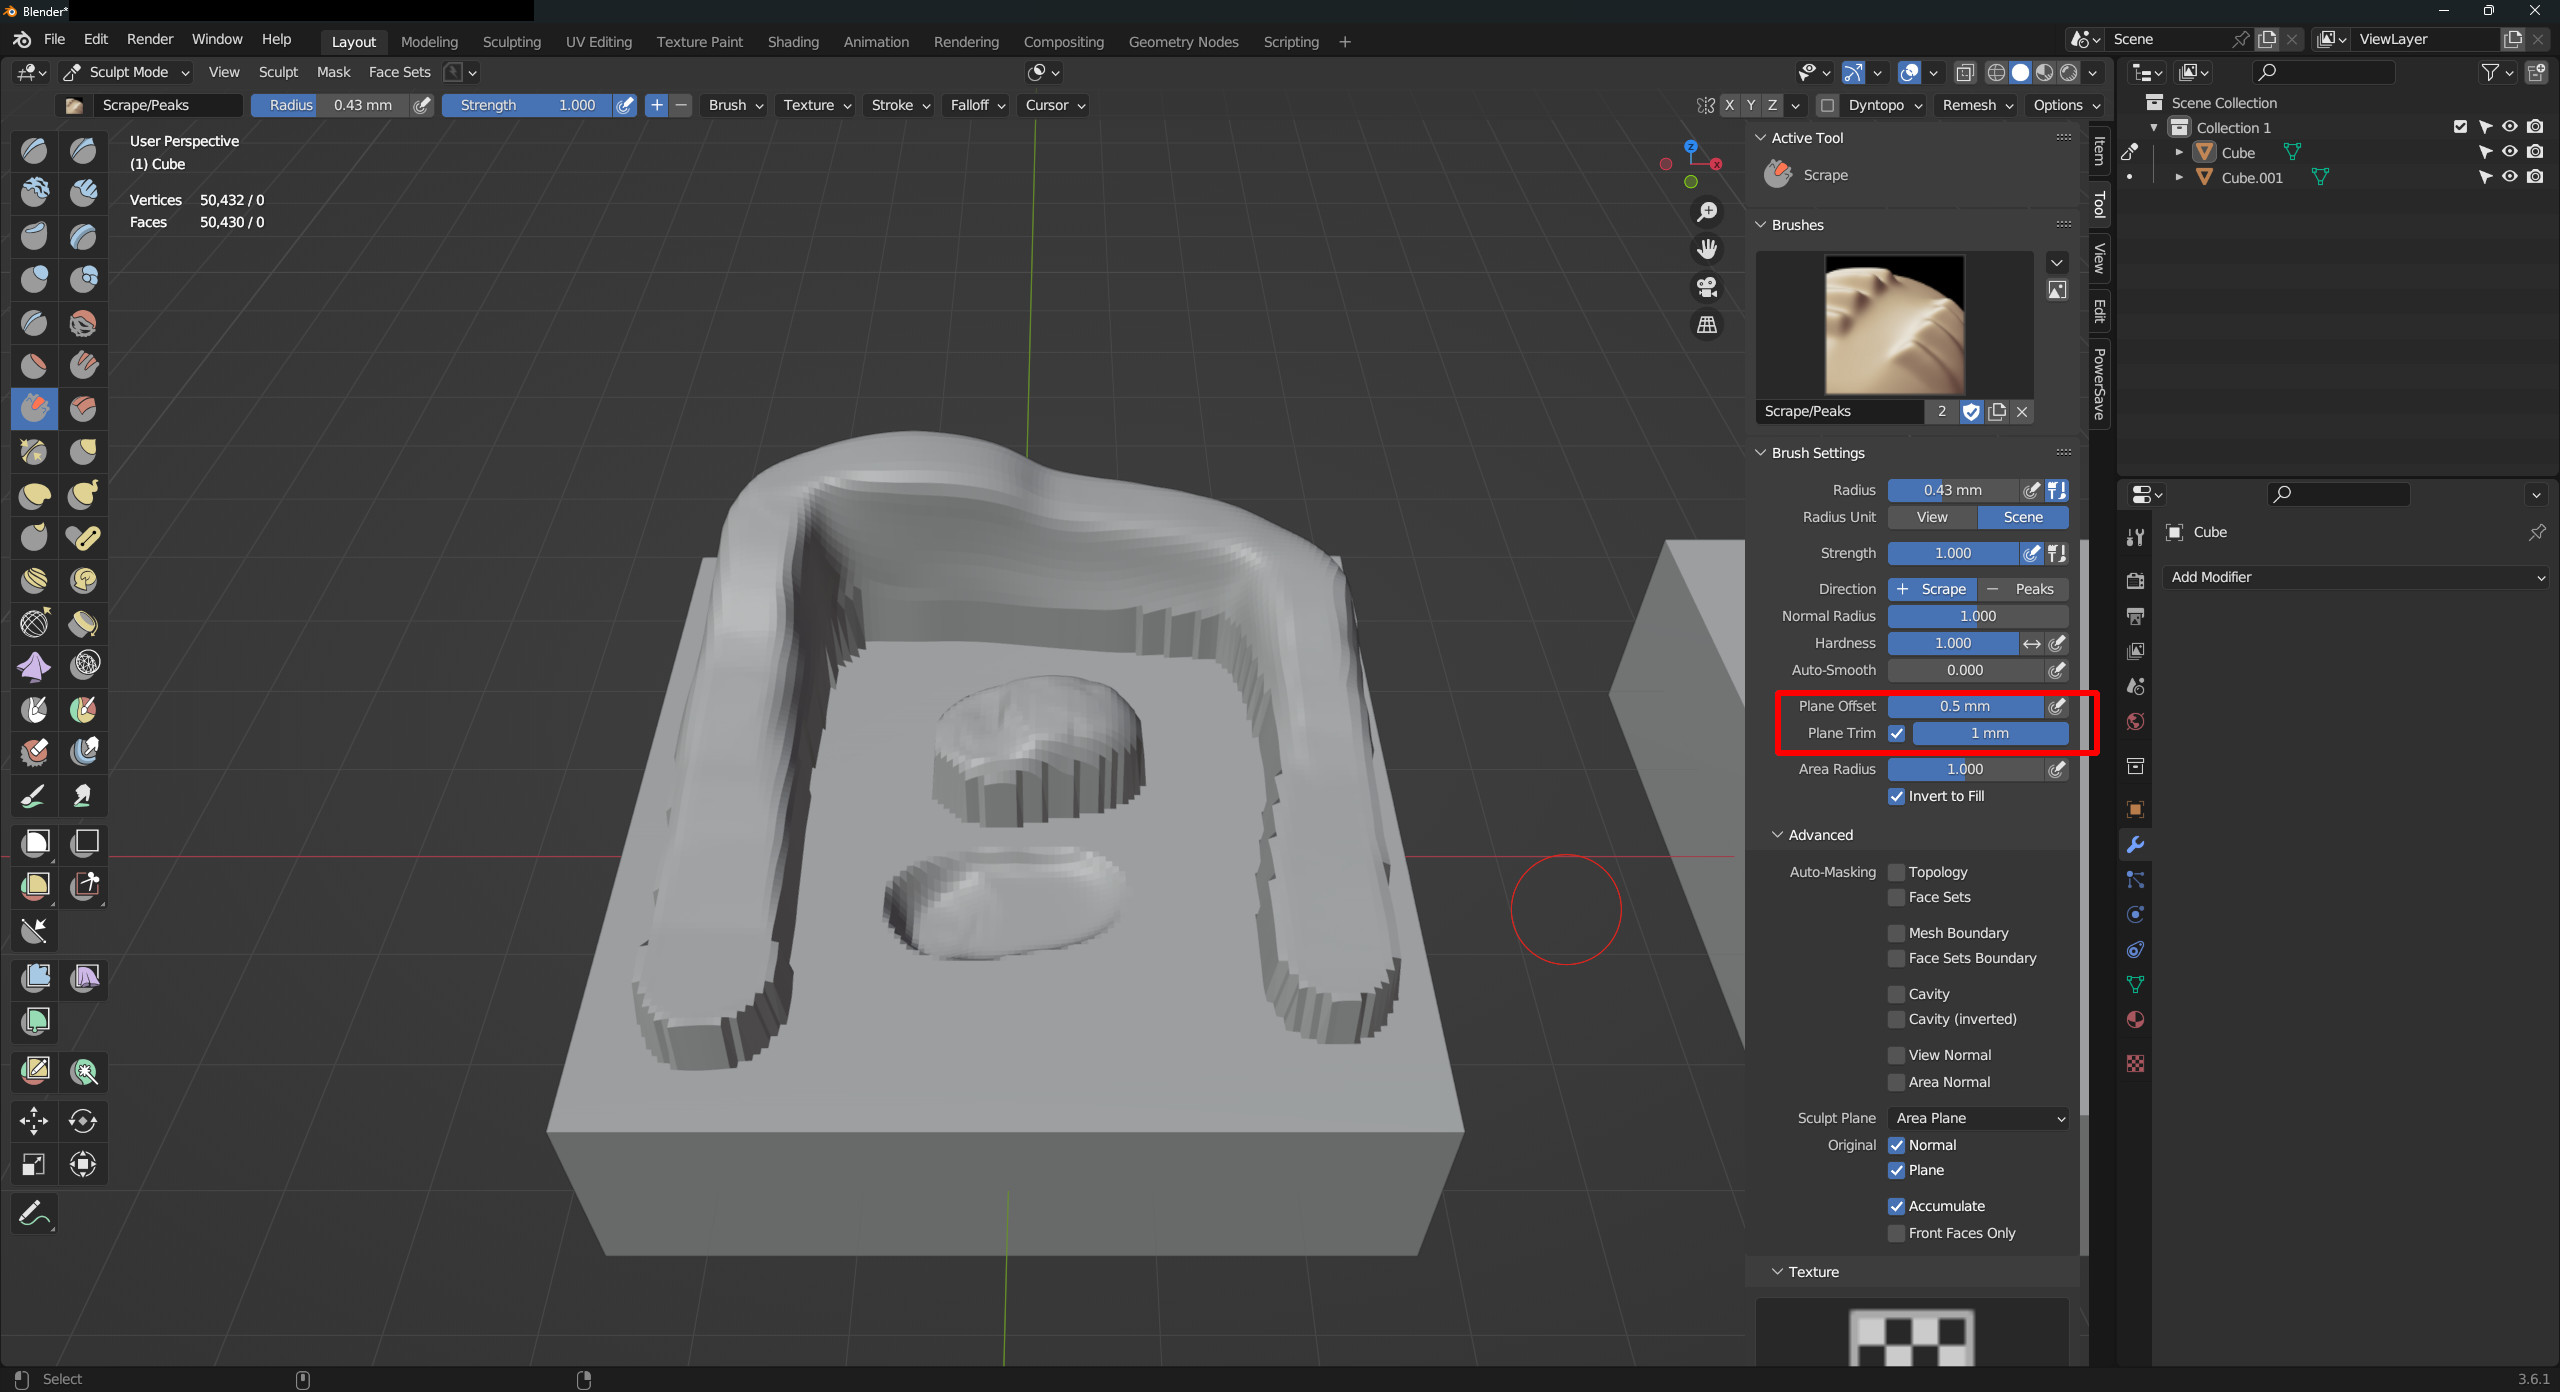Hide Cube.001 in viewport via eye icon

[x=2510, y=177]
